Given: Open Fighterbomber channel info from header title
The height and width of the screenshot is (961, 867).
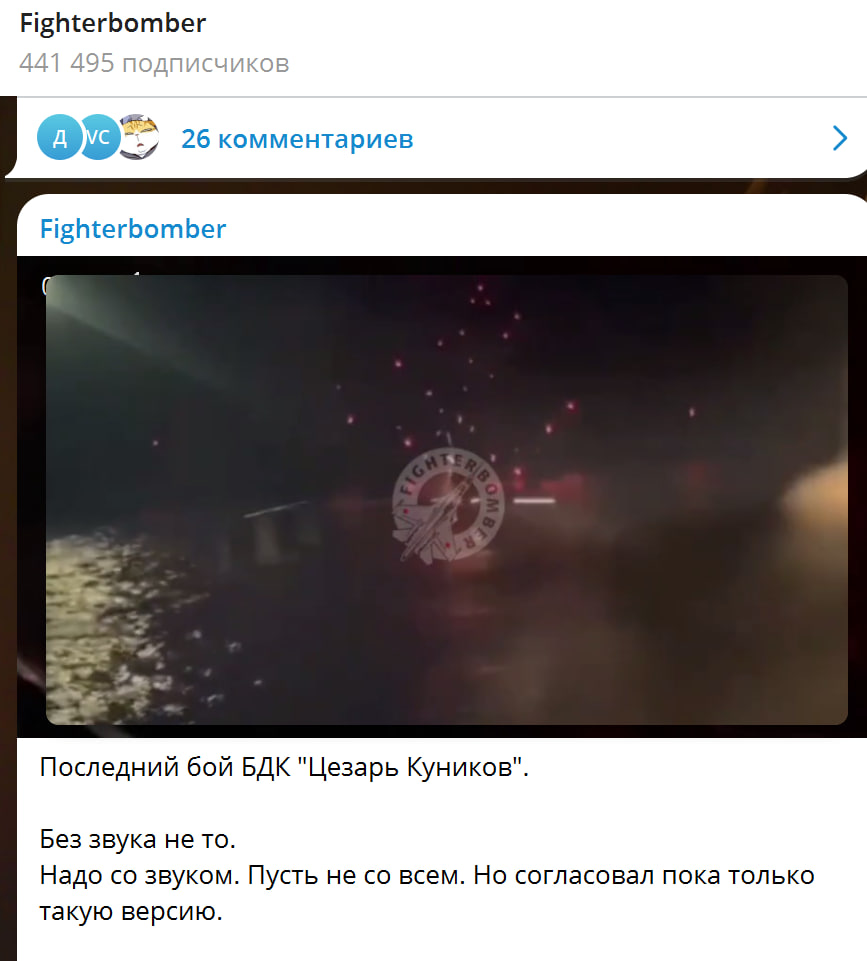Looking at the screenshot, I should [113, 23].
